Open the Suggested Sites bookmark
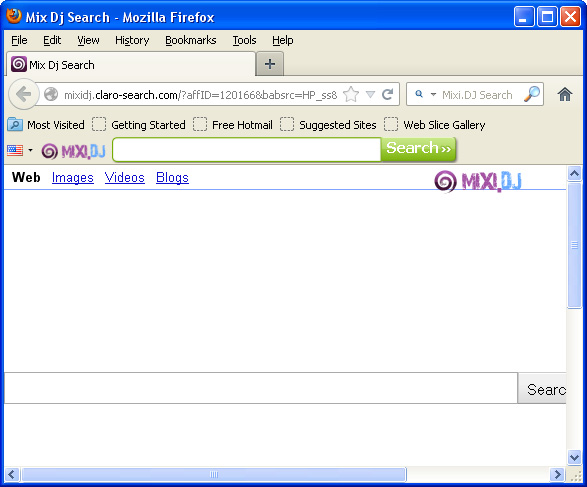 click(328, 125)
